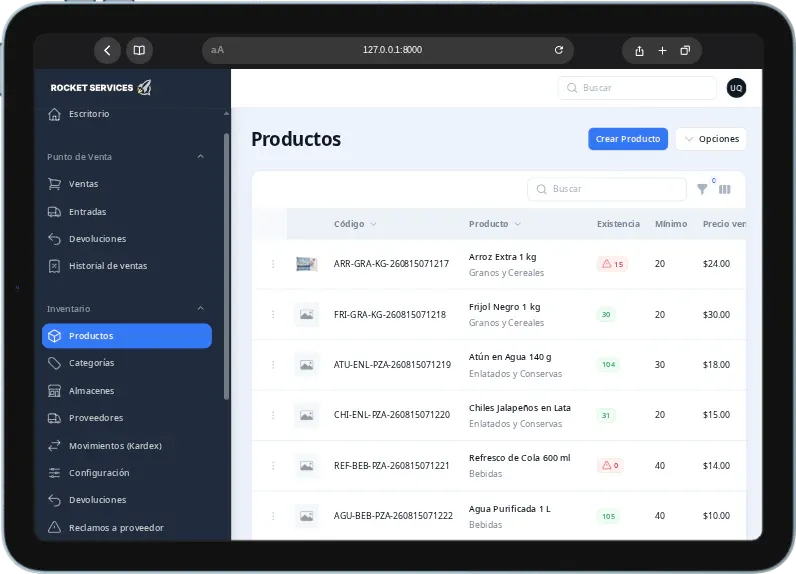The height and width of the screenshot is (574, 796).
Task: Click the Mínimo column header
Action: (x=671, y=224)
